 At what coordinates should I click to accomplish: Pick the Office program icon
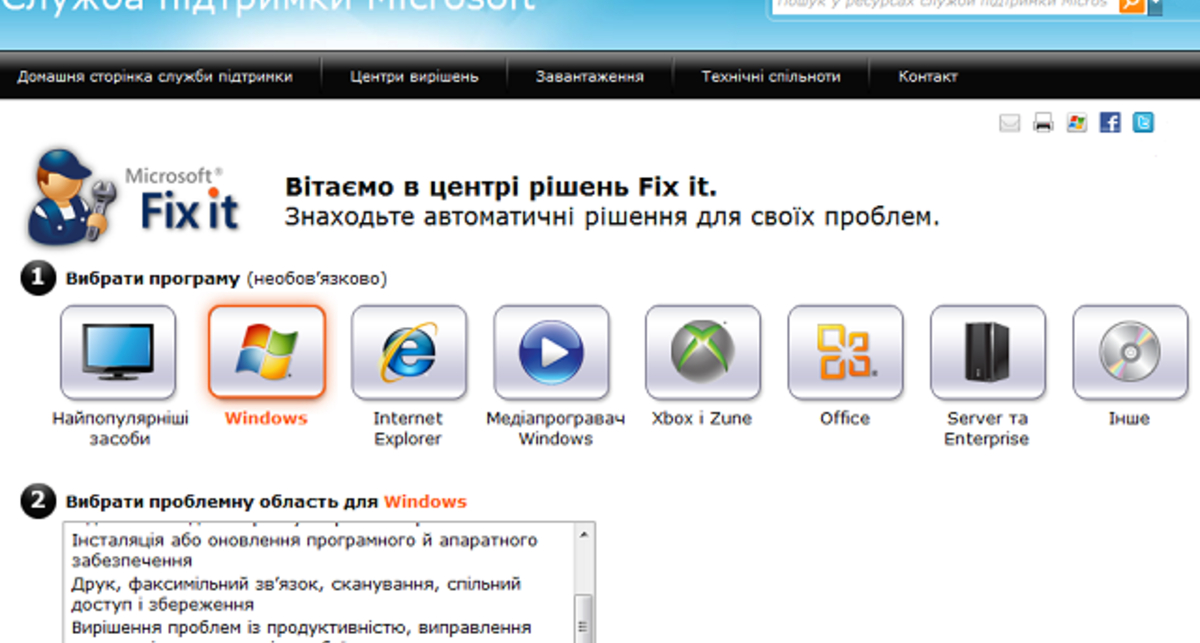coord(846,352)
